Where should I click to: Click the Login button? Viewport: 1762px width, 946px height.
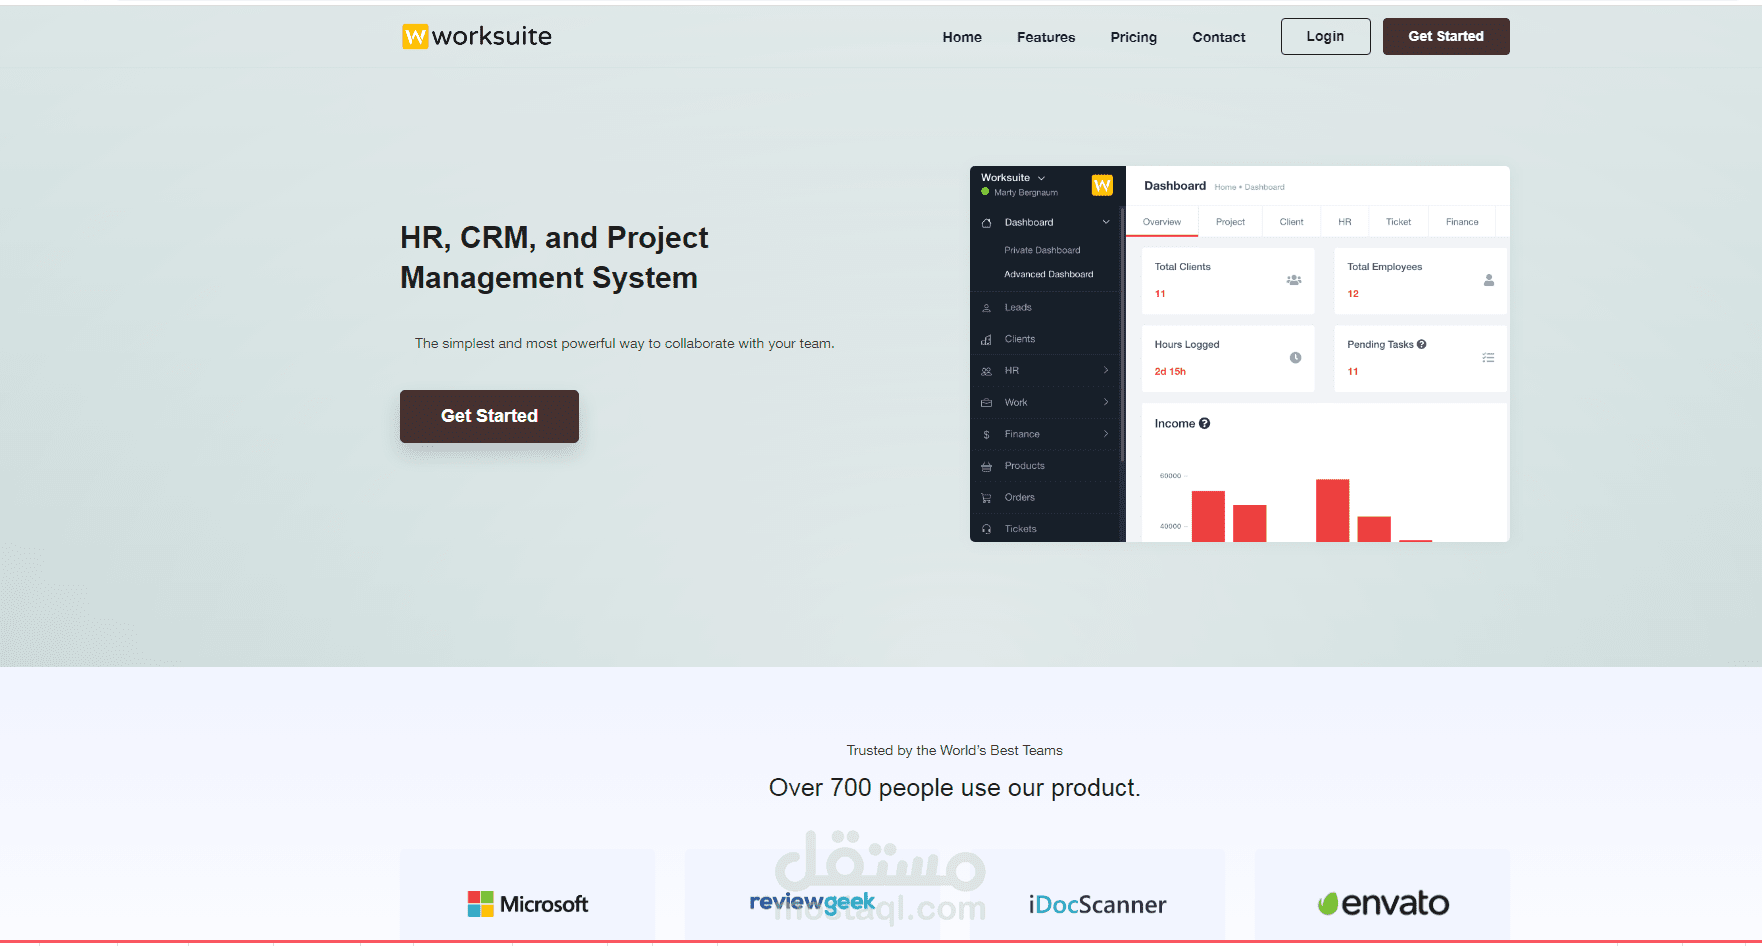click(1326, 36)
